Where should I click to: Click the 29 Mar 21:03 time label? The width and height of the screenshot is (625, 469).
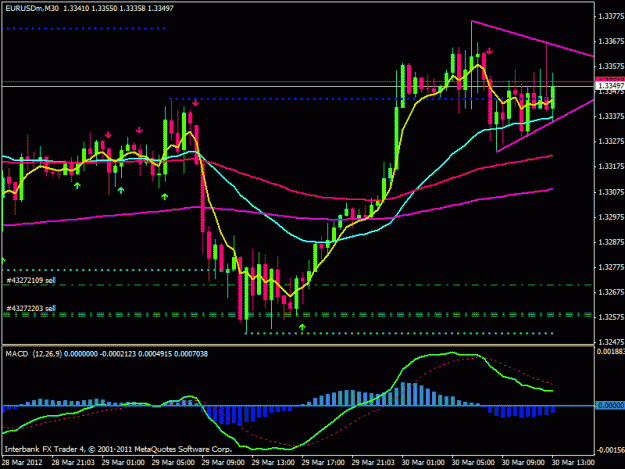(373, 463)
